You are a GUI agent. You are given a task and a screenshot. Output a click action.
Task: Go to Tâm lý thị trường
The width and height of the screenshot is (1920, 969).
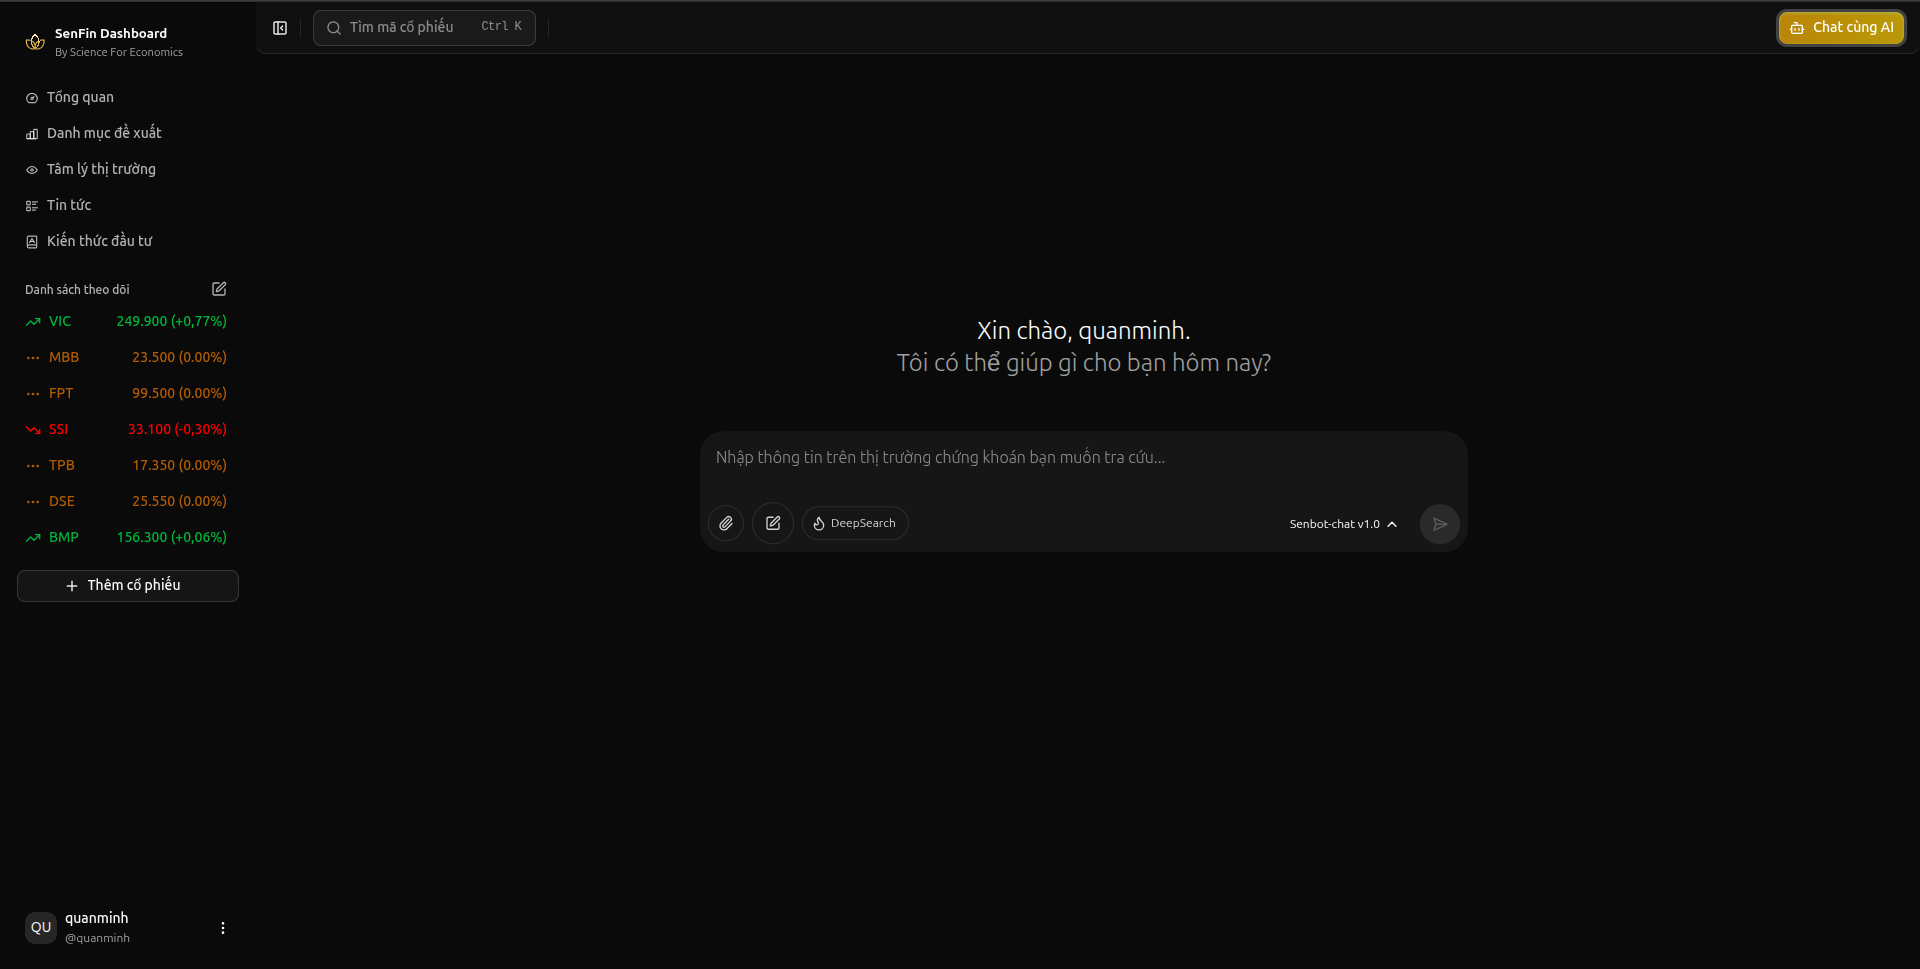click(101, 169)
